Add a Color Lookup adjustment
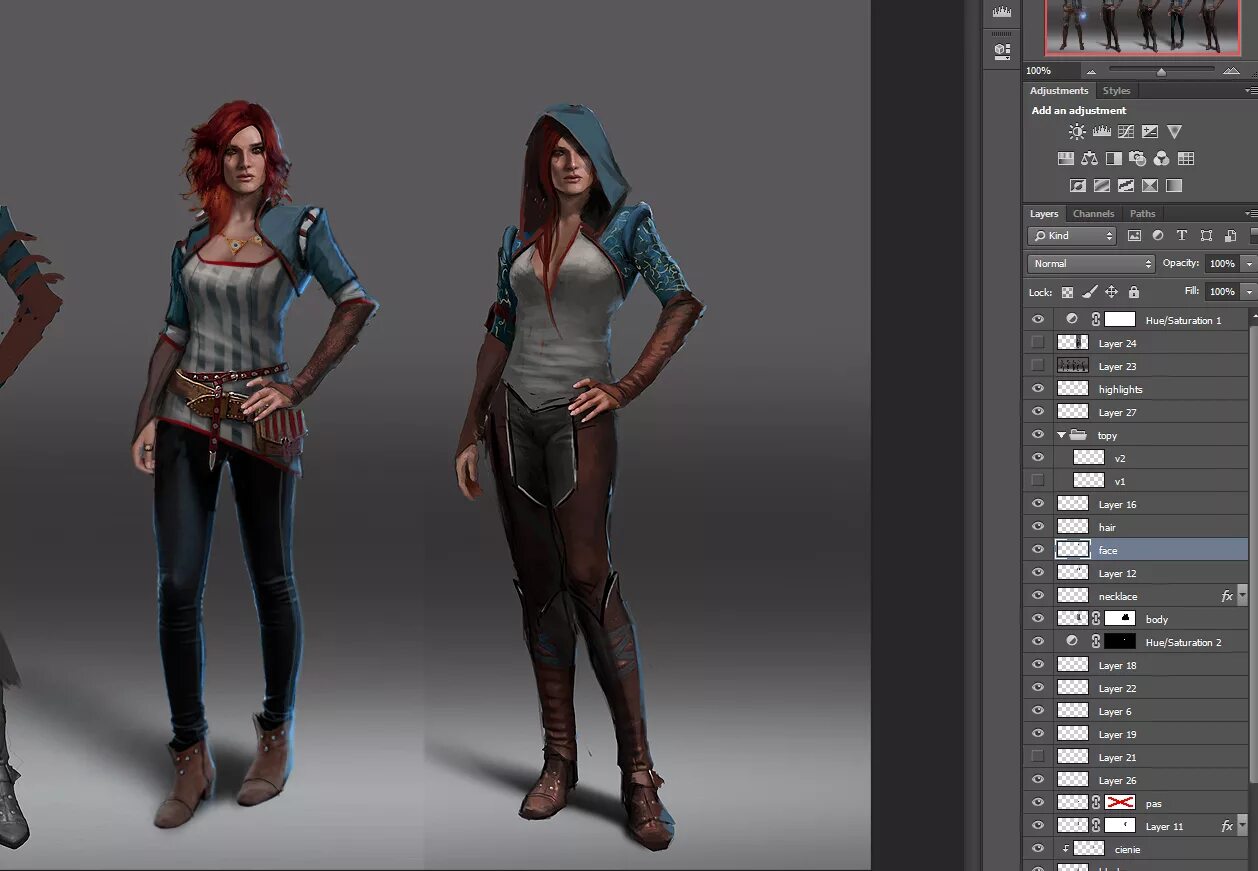Screen dimensions: 1258x871 coord(1186,159)
